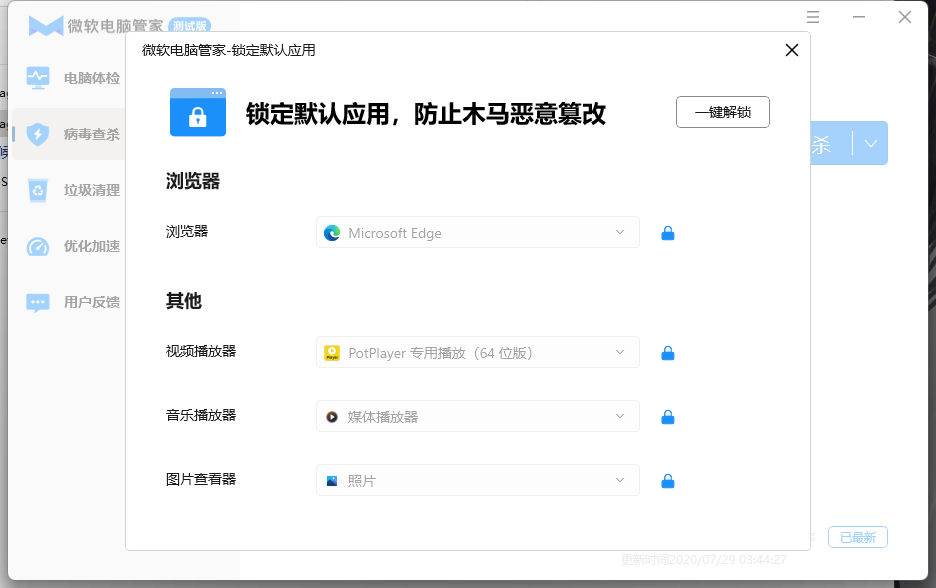Screen dimensions: 936x588
Task: Expand the 浏览器 dropdown arrow
Action: pos(620,233)
